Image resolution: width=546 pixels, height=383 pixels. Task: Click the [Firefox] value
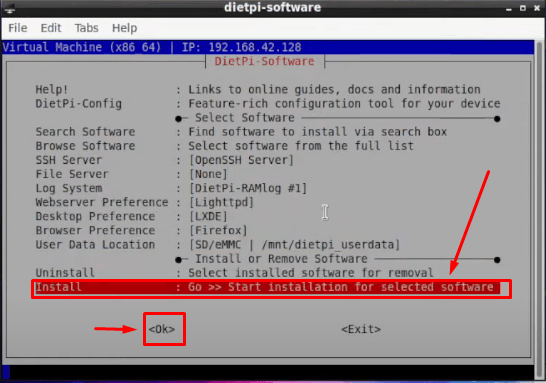coord(218,230)
